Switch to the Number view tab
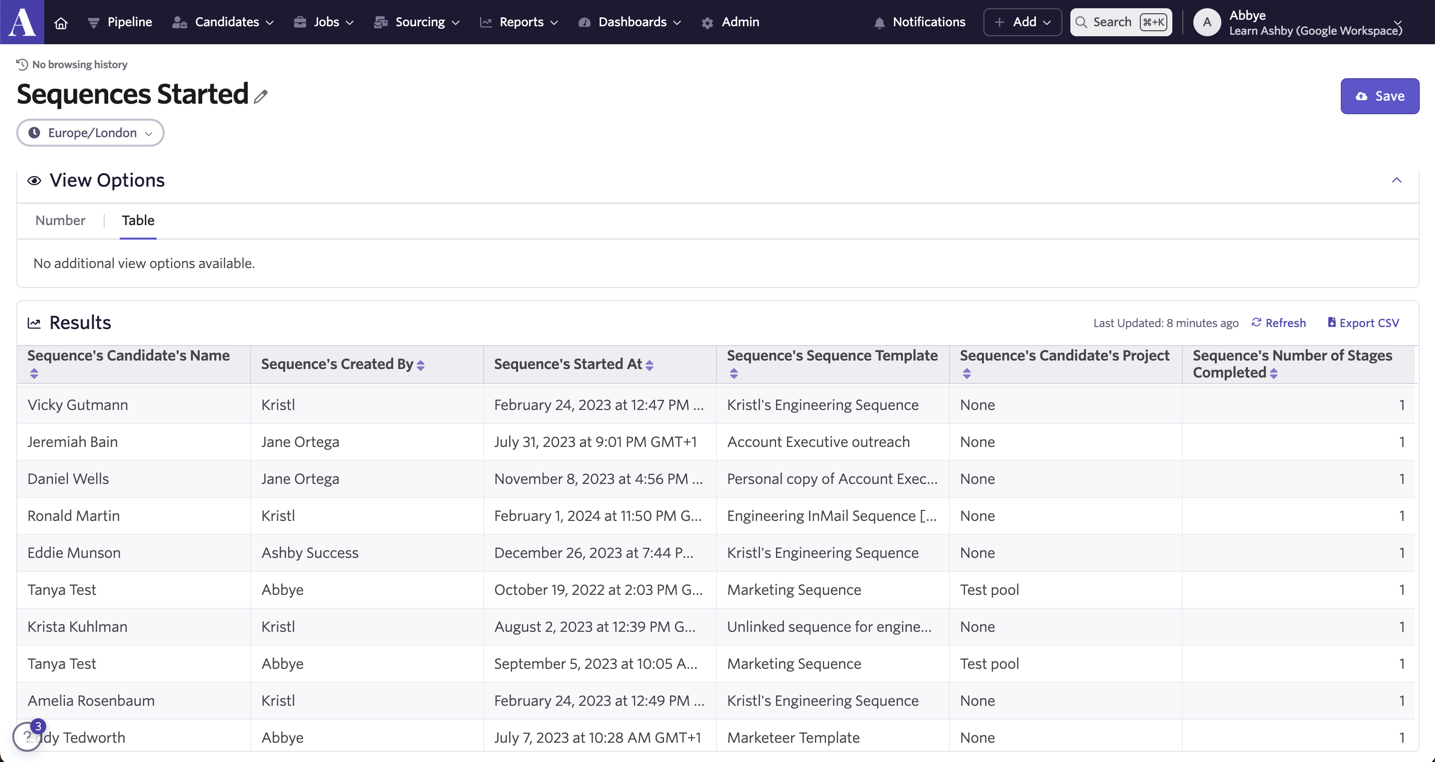Screen dimensions: 1435x762 [60, 221]
